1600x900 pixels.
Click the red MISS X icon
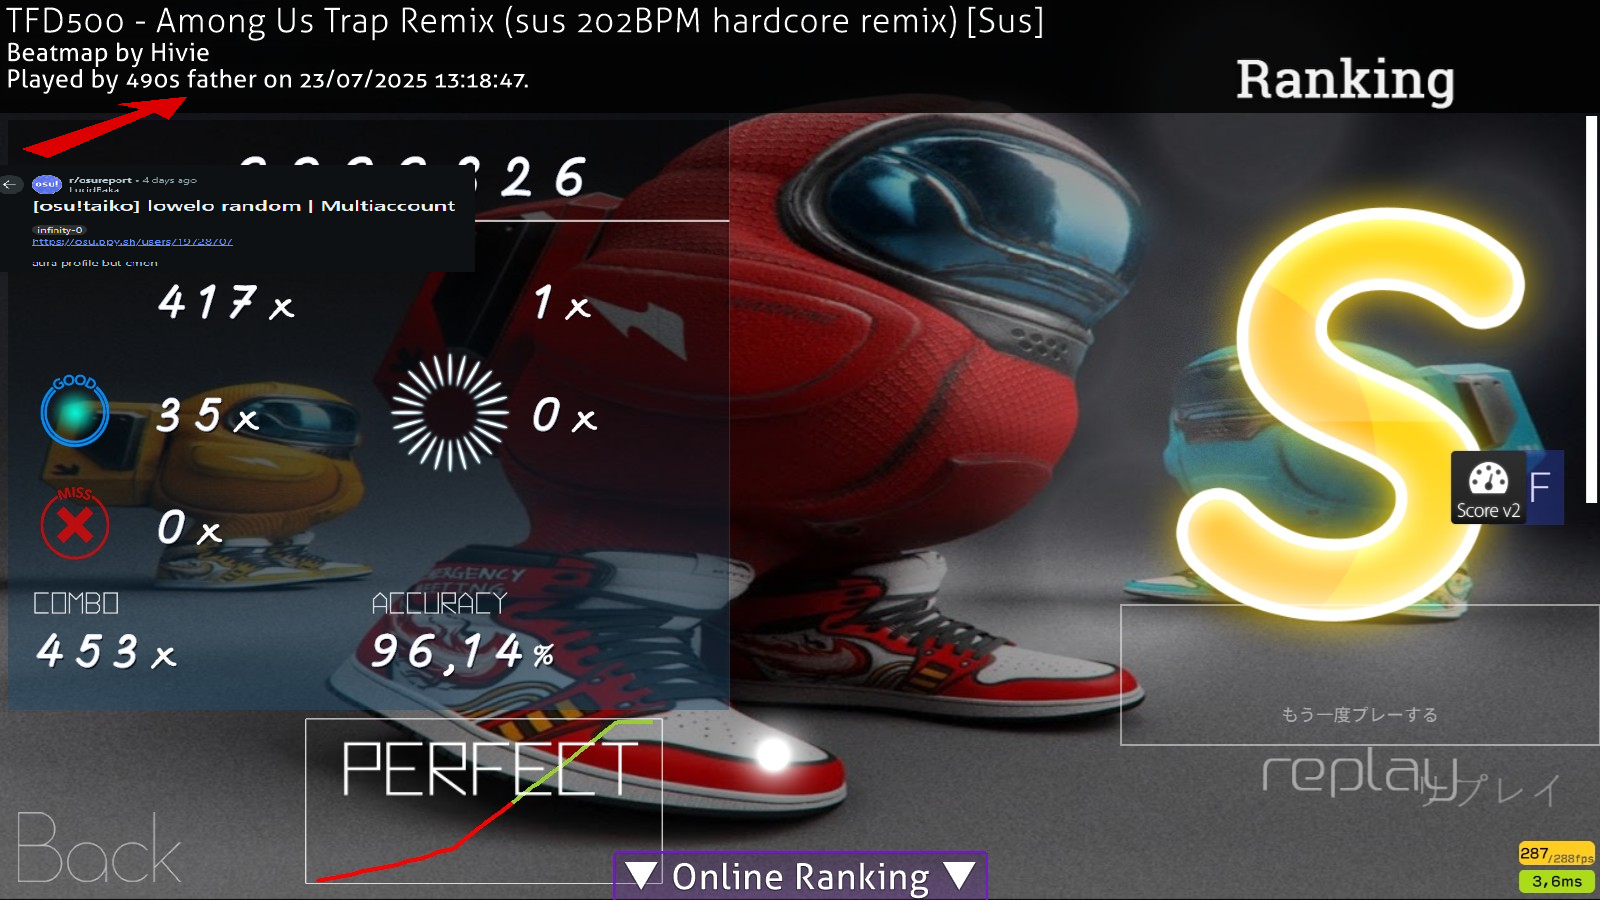click(x=75, y=523)
